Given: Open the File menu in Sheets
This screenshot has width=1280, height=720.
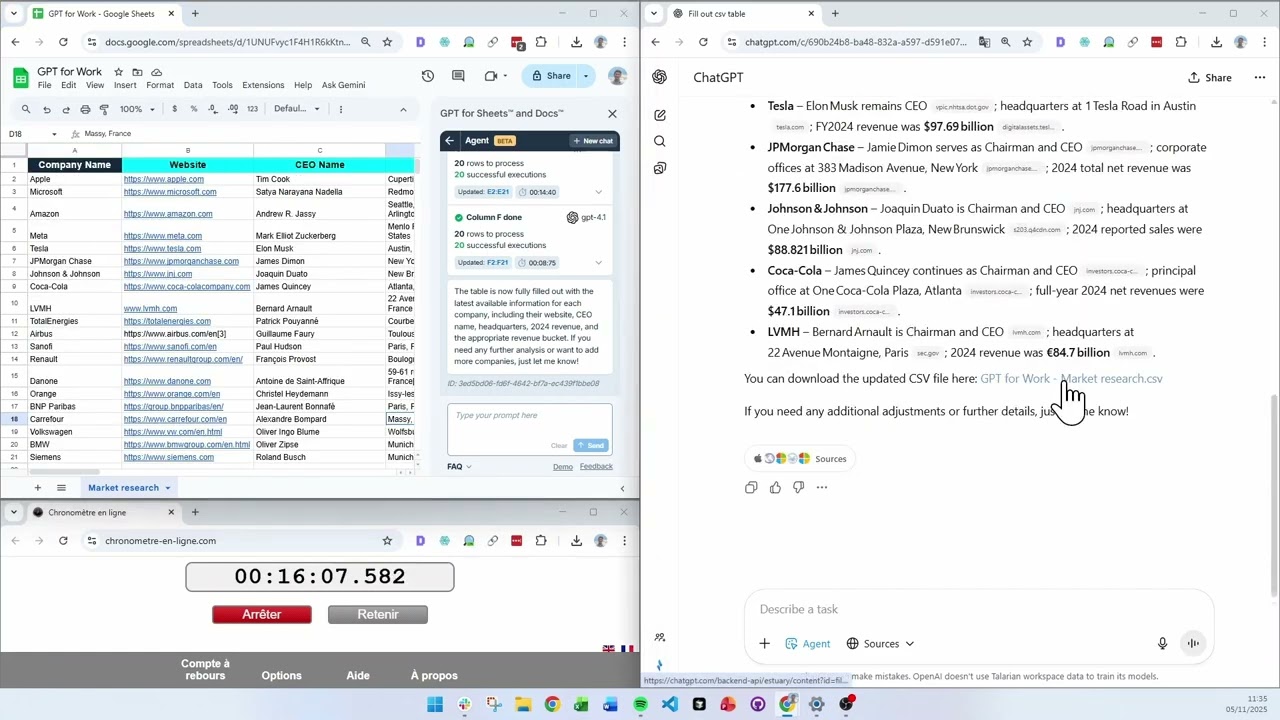Looking at the screenshot, I should [x=45, y=85].
